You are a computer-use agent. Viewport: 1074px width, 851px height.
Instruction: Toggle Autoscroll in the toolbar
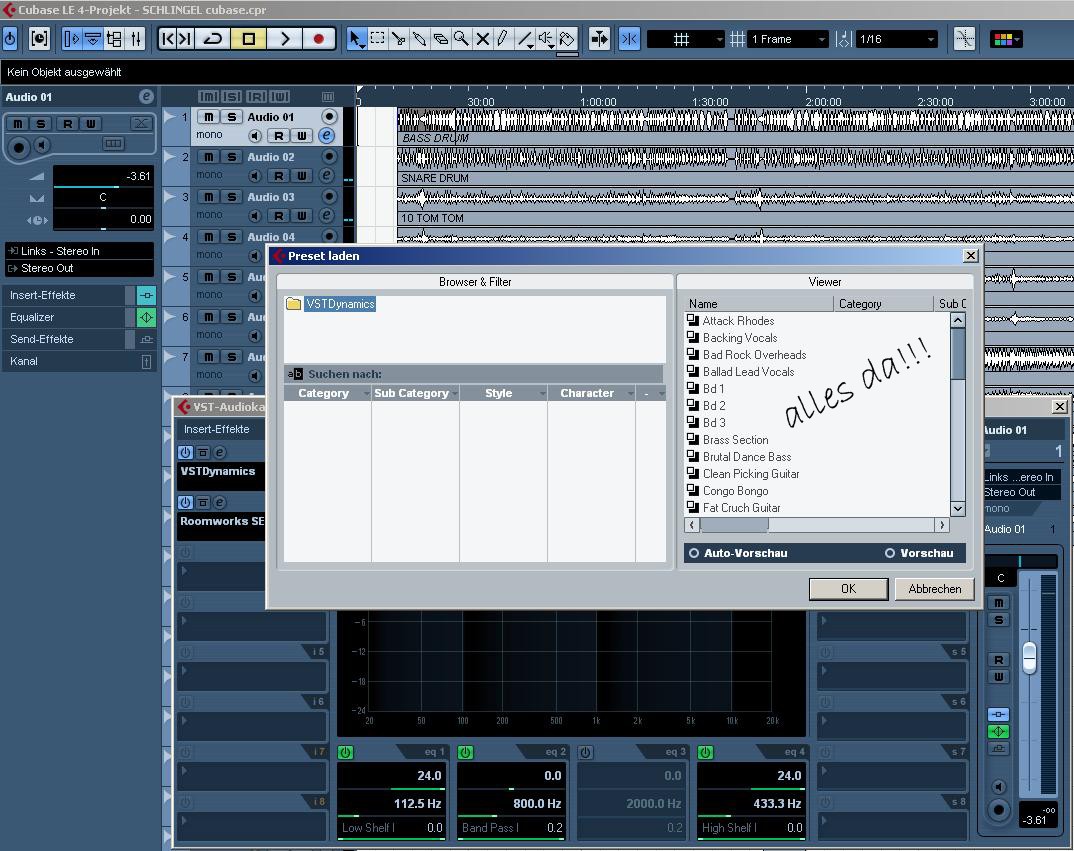pyautogui.click(x=599, y=38)
